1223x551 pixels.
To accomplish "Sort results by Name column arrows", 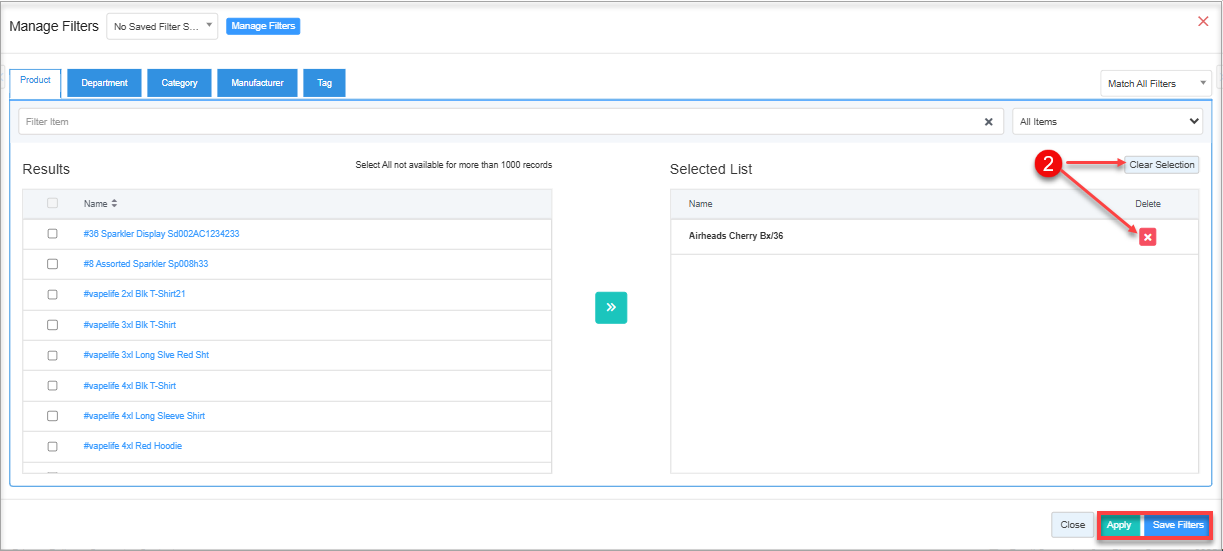I will pyautogui.click(x=114, y=204).
